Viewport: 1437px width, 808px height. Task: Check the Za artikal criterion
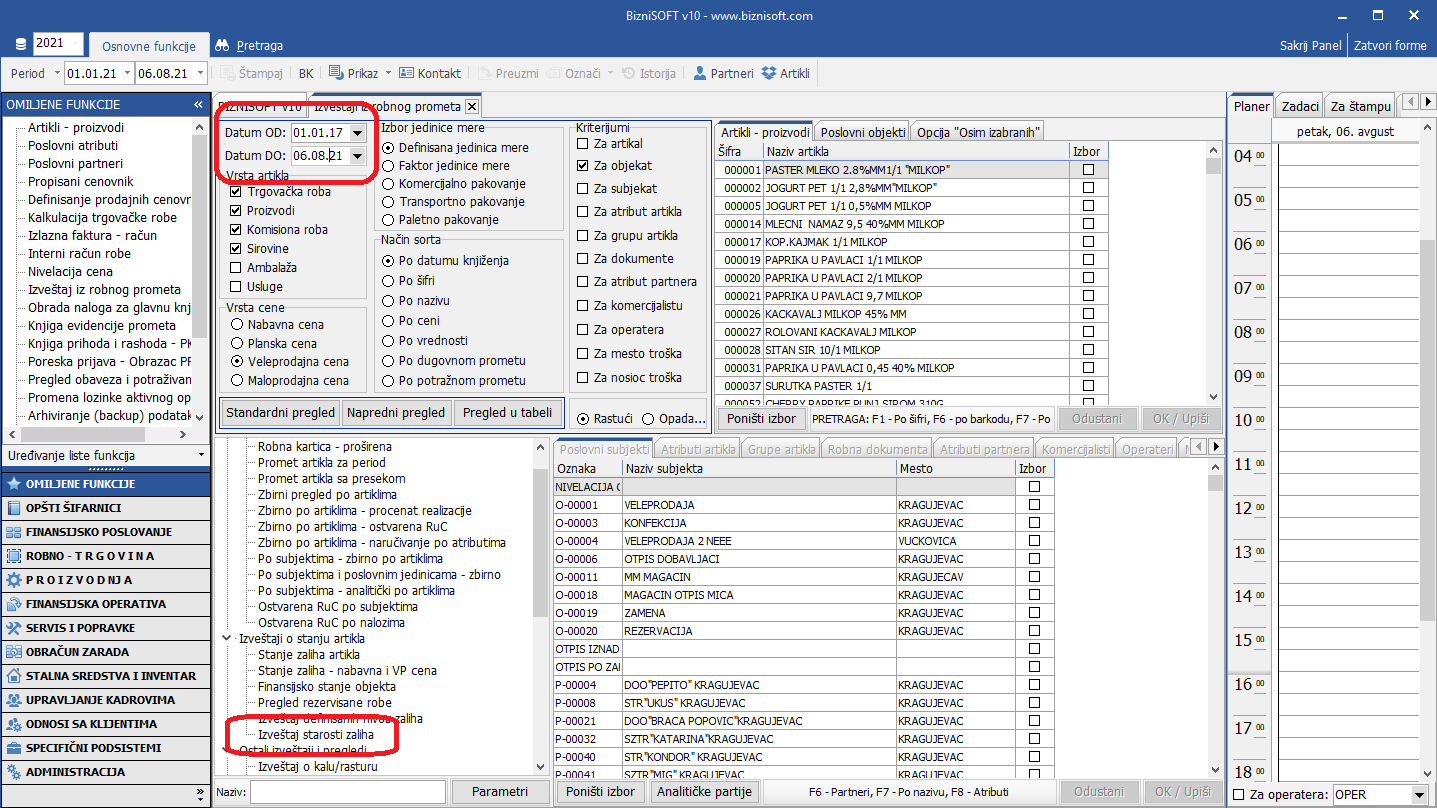tap(583, 144)
